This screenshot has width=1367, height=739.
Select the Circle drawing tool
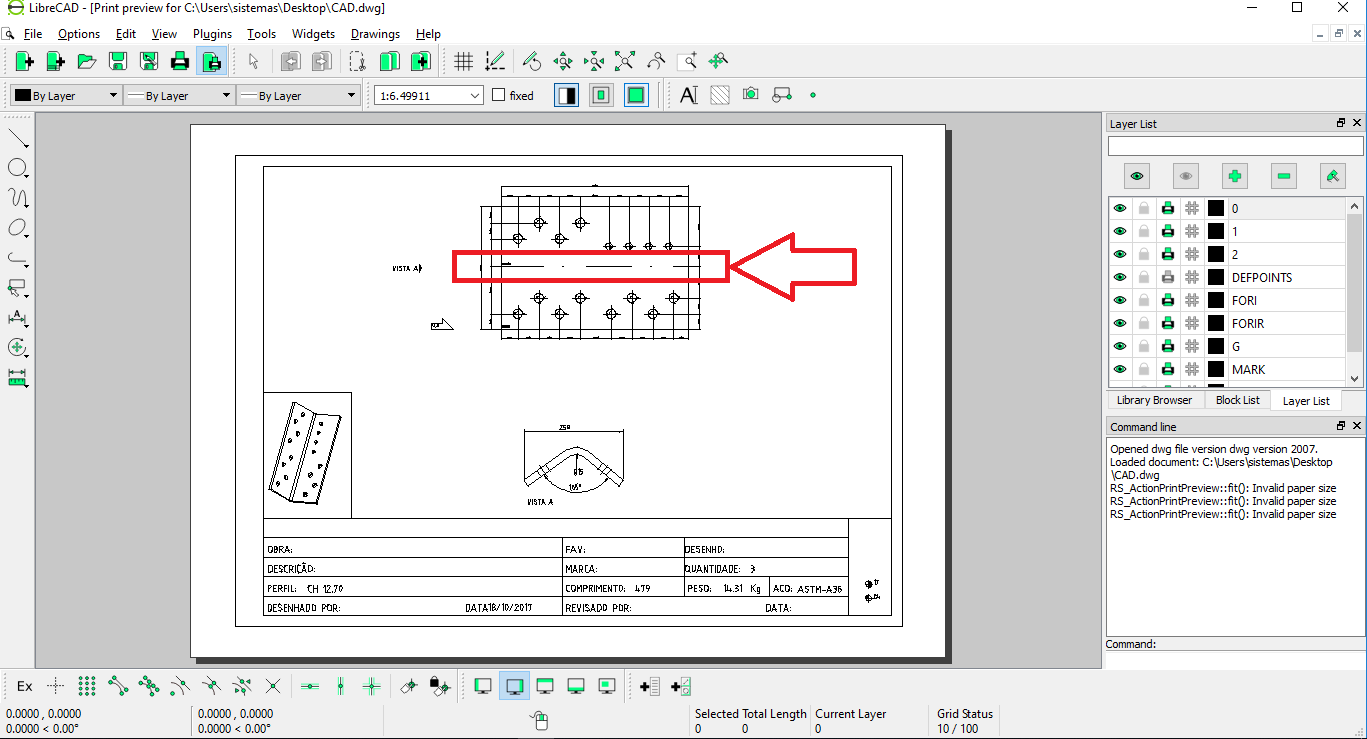click(18, 168)
